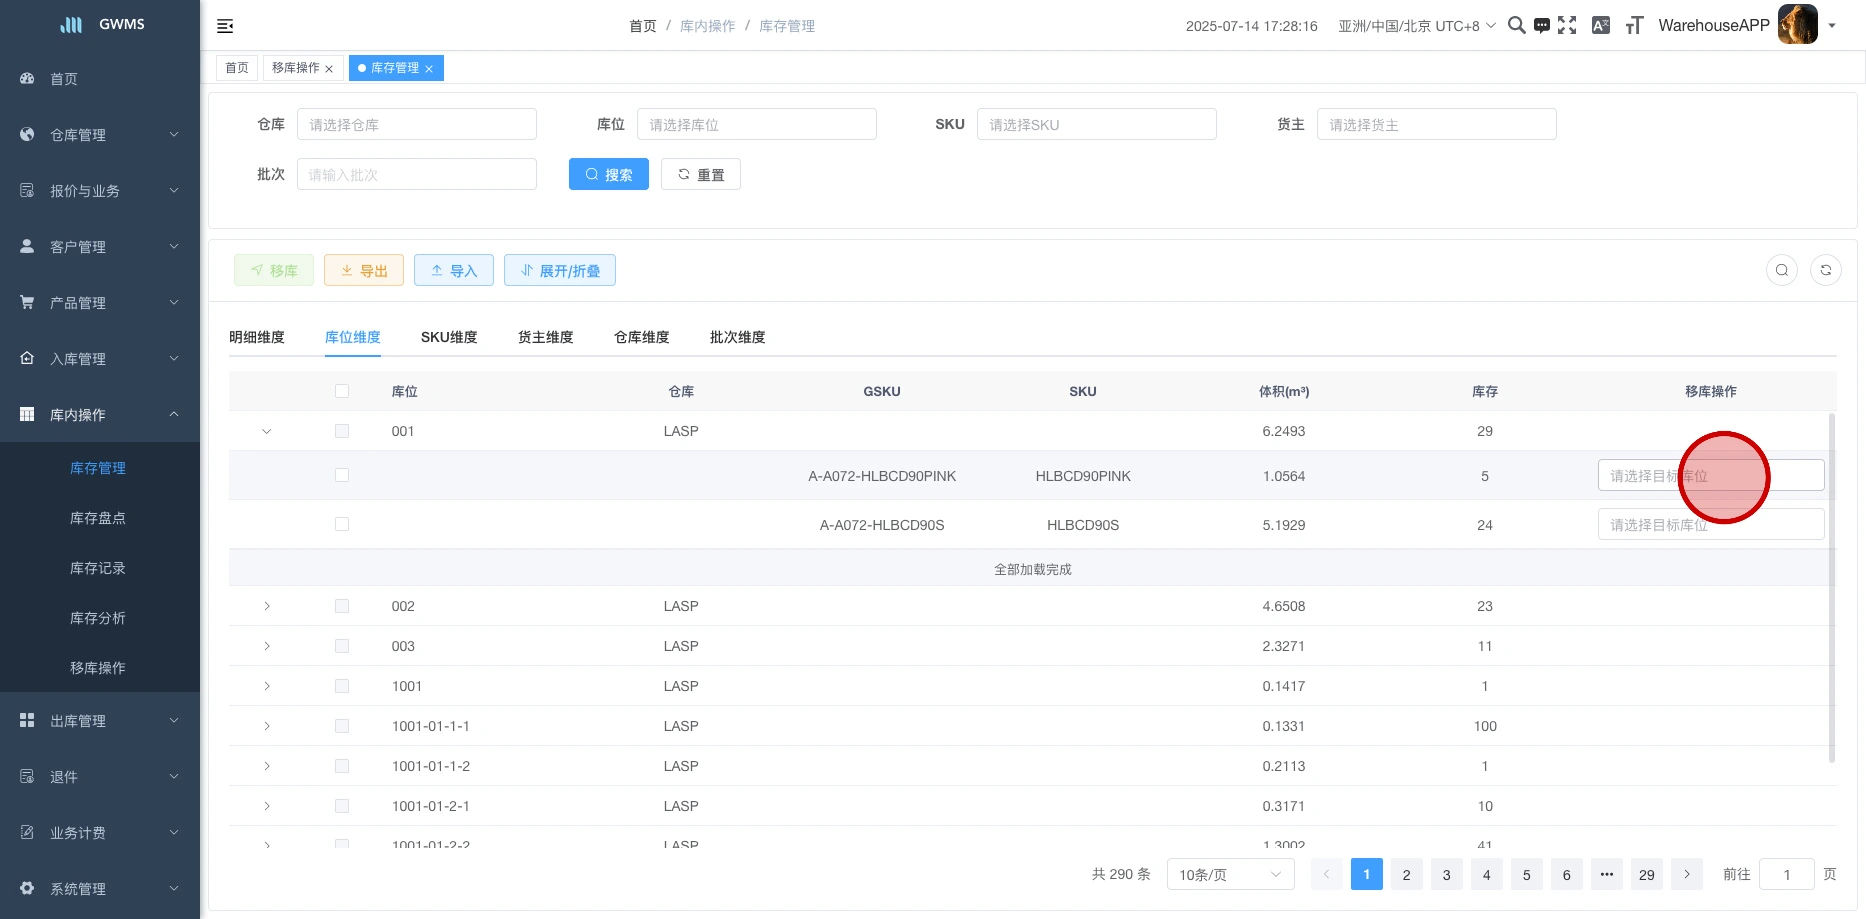Click the circular refresh table icon
1866x919 pixels.
(x=1825, y=270)
